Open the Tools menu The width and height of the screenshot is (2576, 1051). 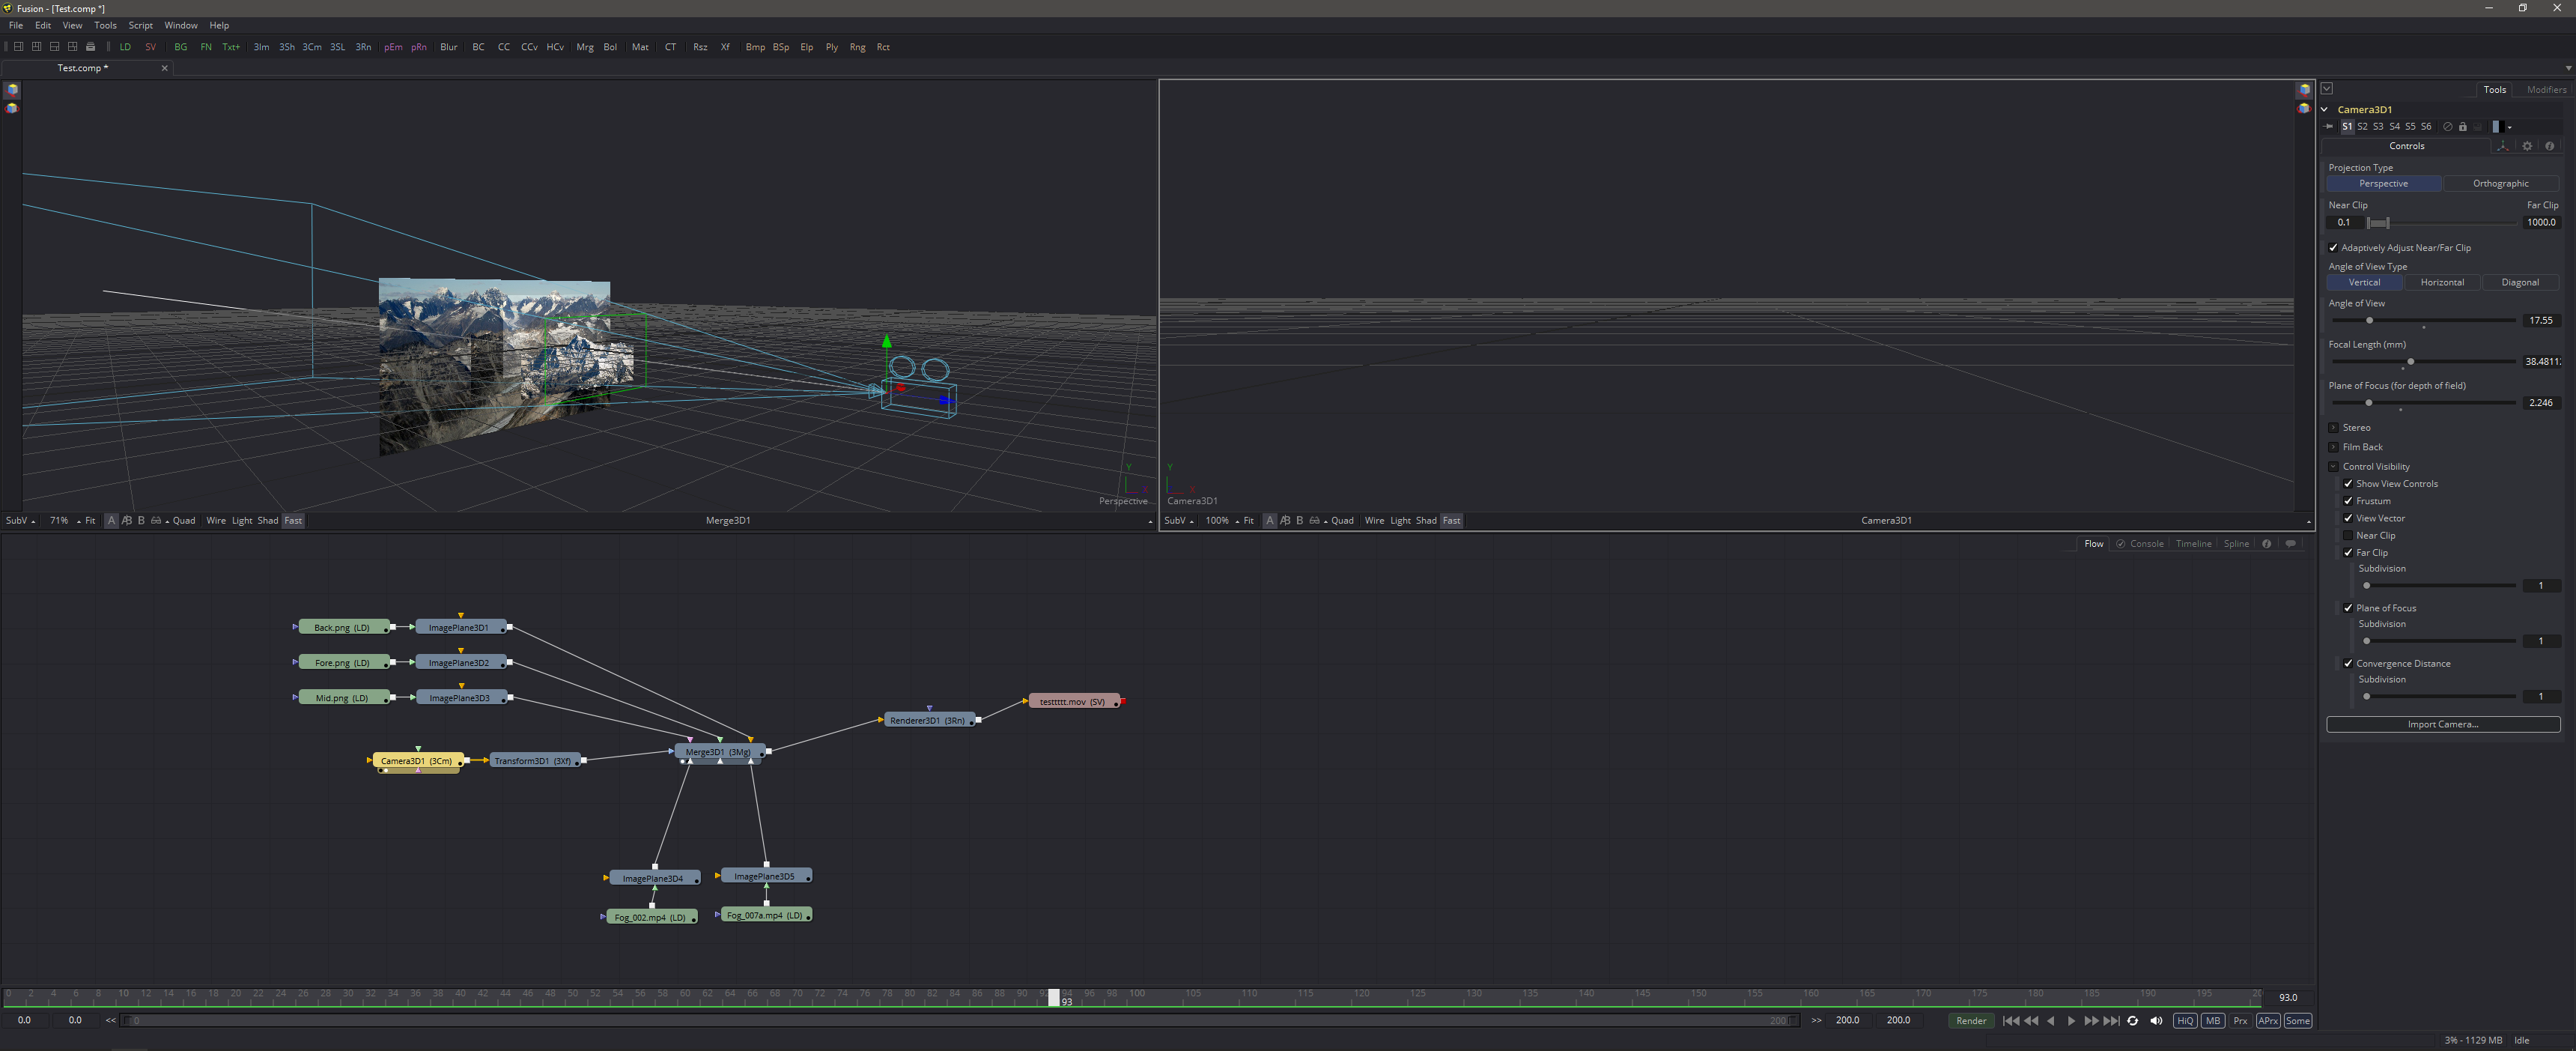[105, 26]
